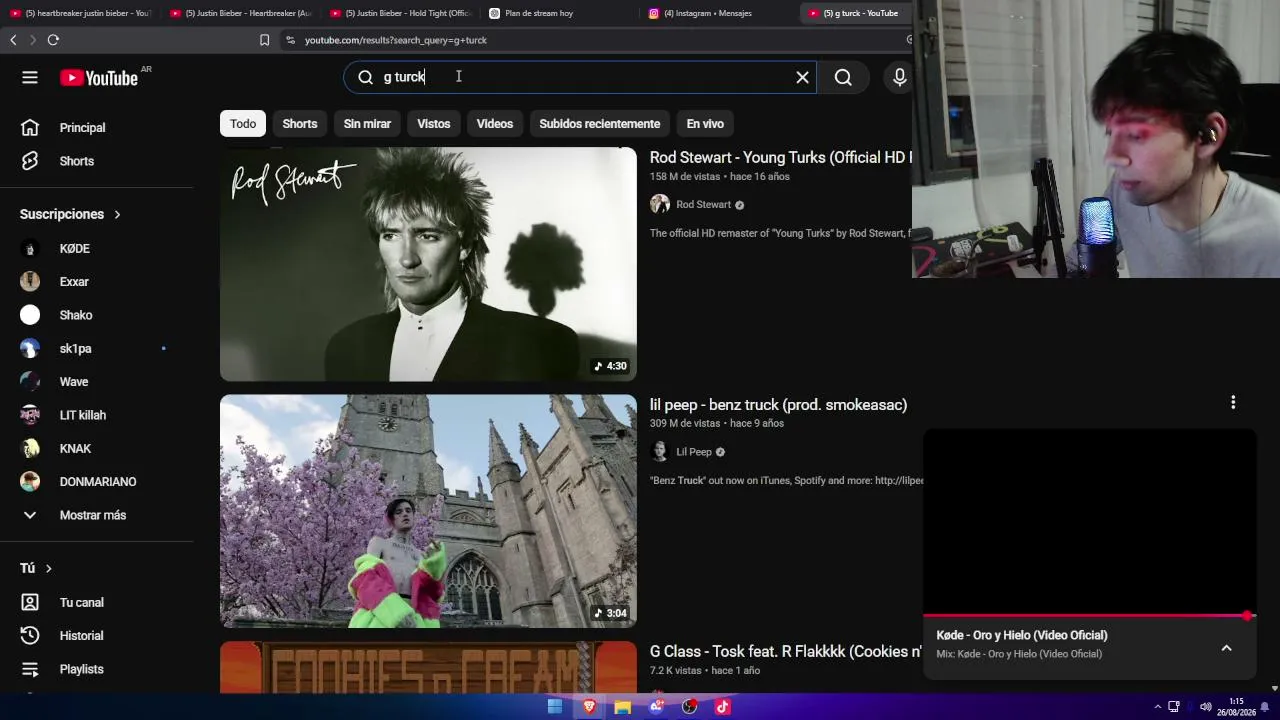Open the "Rod Stewart - Young Turks" video title
Image resolution: width=1280 pixels, height=720 pixels.
pos(781,157)
